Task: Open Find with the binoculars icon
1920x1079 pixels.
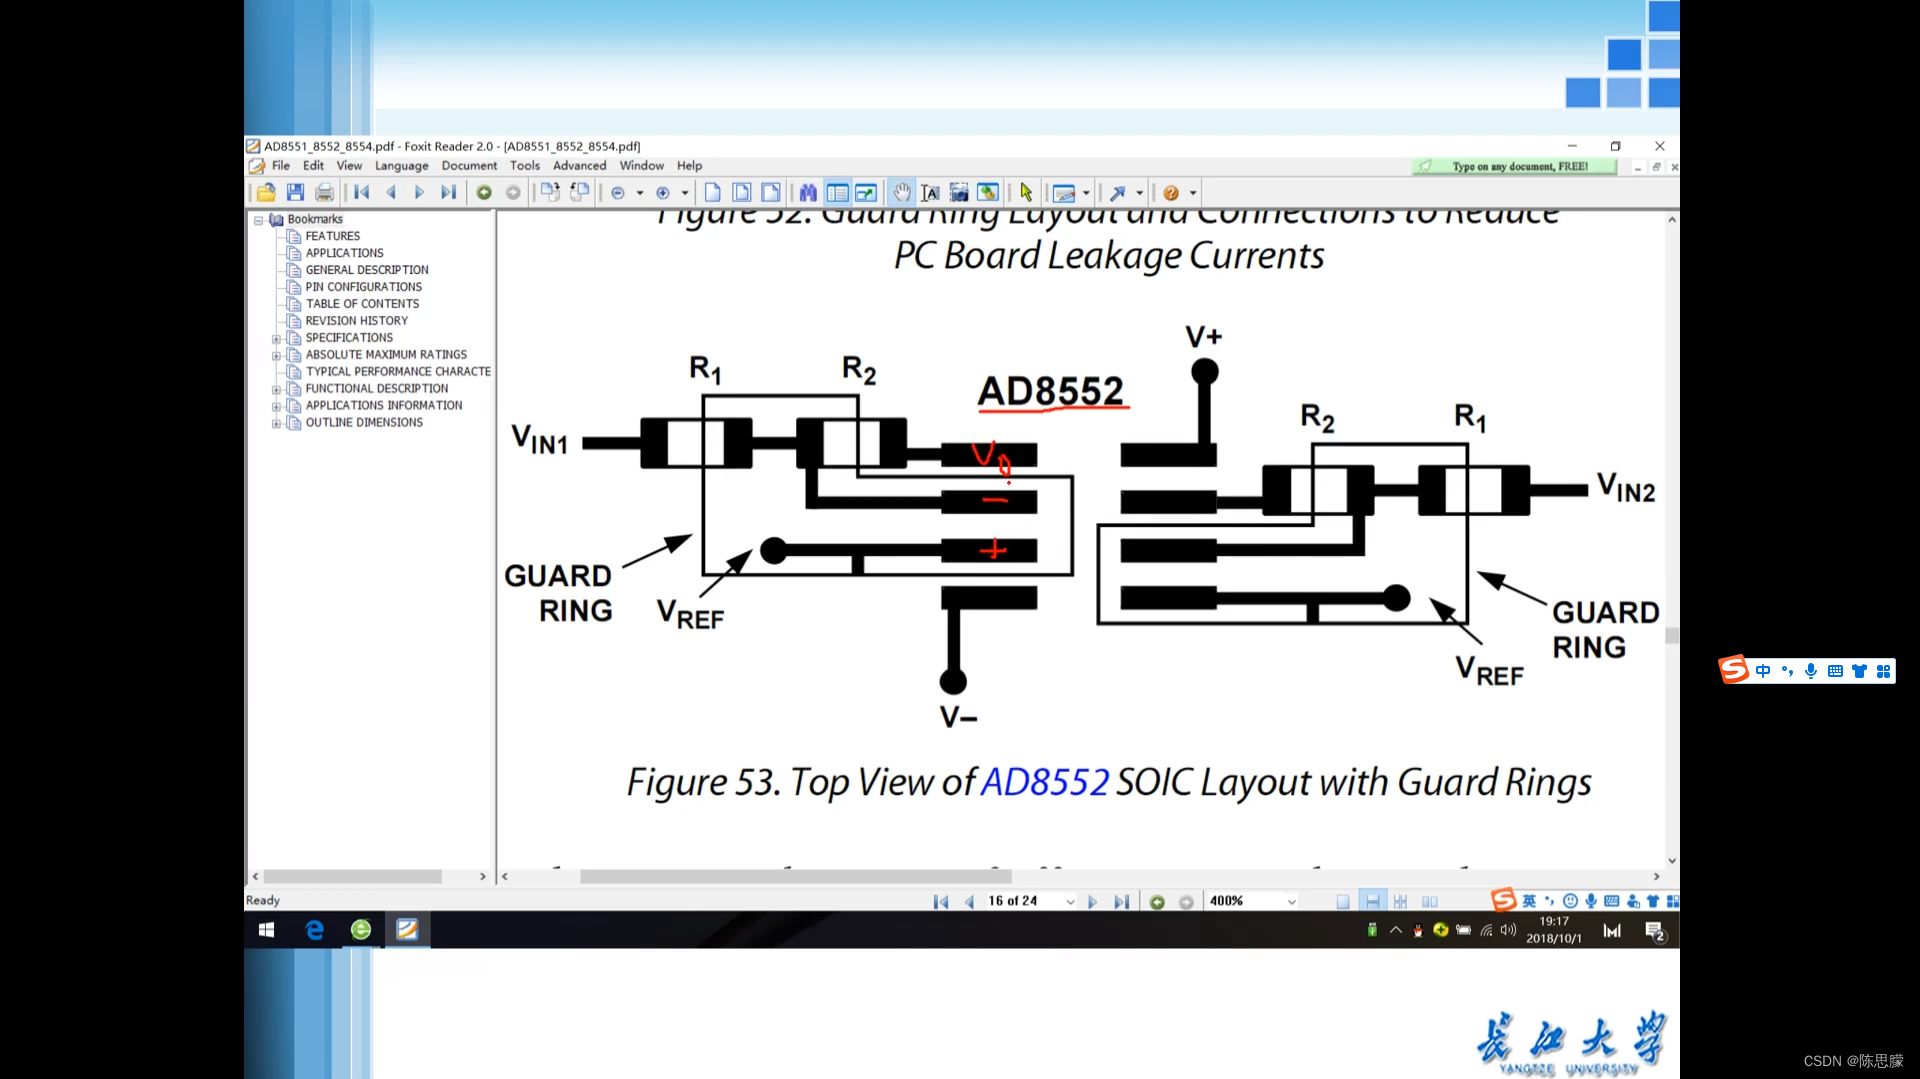Action: point(808,193)
